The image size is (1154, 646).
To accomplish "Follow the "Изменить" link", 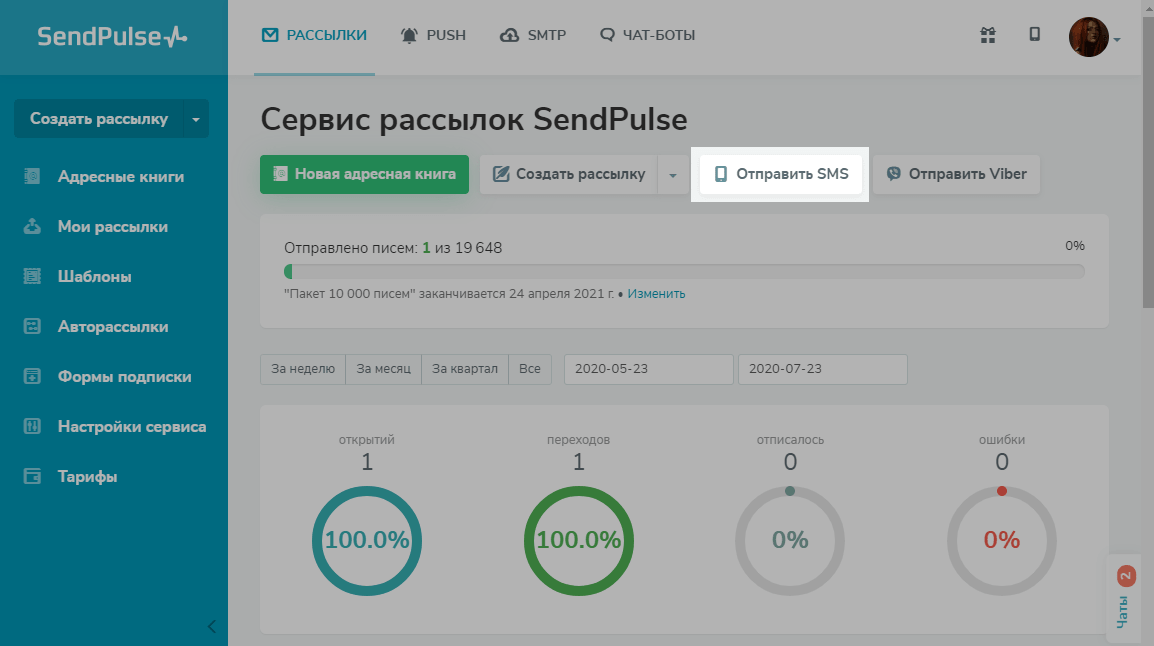I will click(657, 294).
